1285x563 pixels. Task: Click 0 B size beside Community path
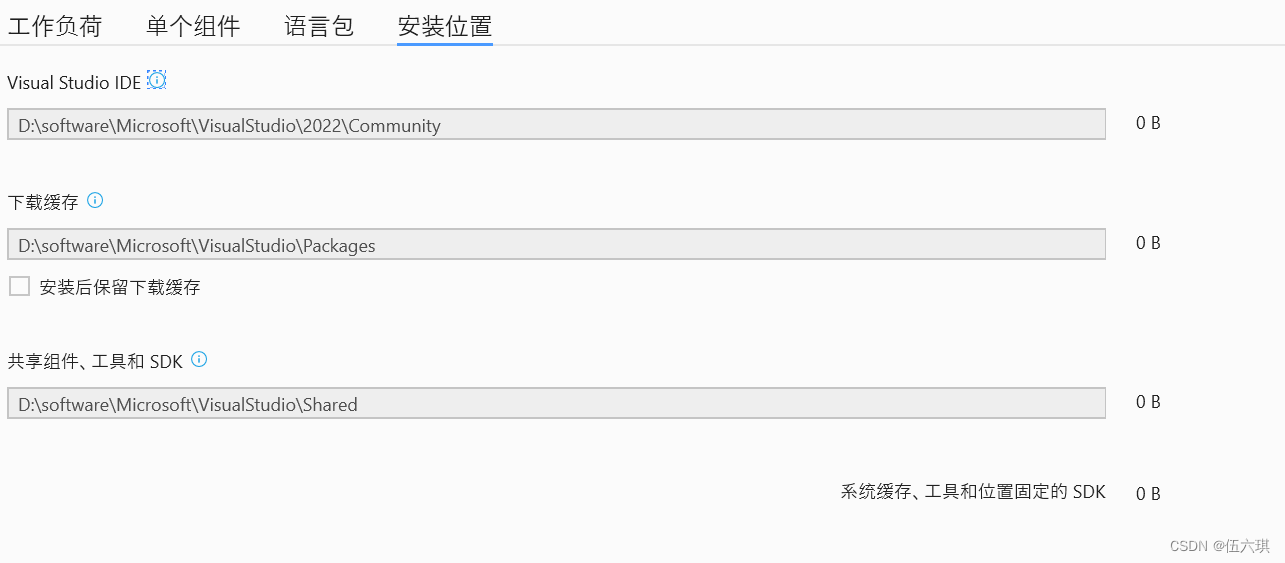click(x=1148, y=124)
